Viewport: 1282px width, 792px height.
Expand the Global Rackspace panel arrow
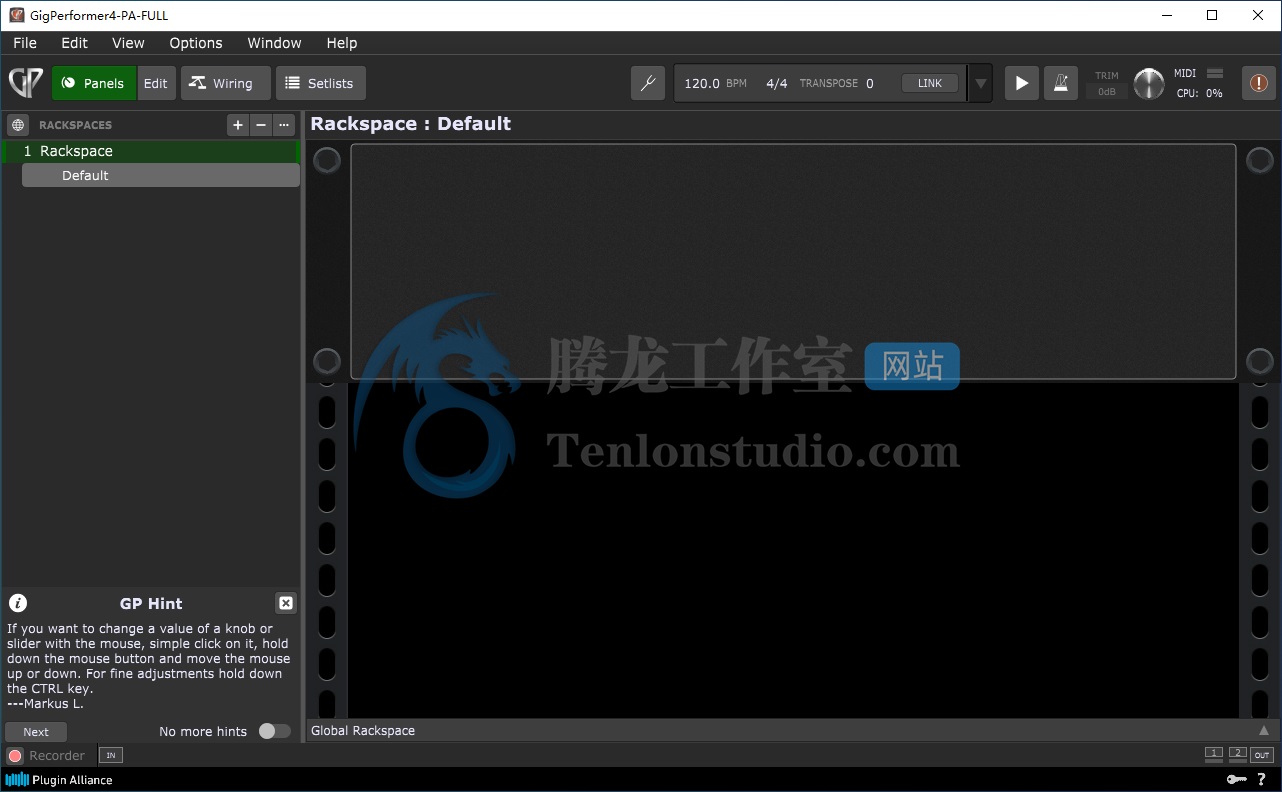(1264, 731)
